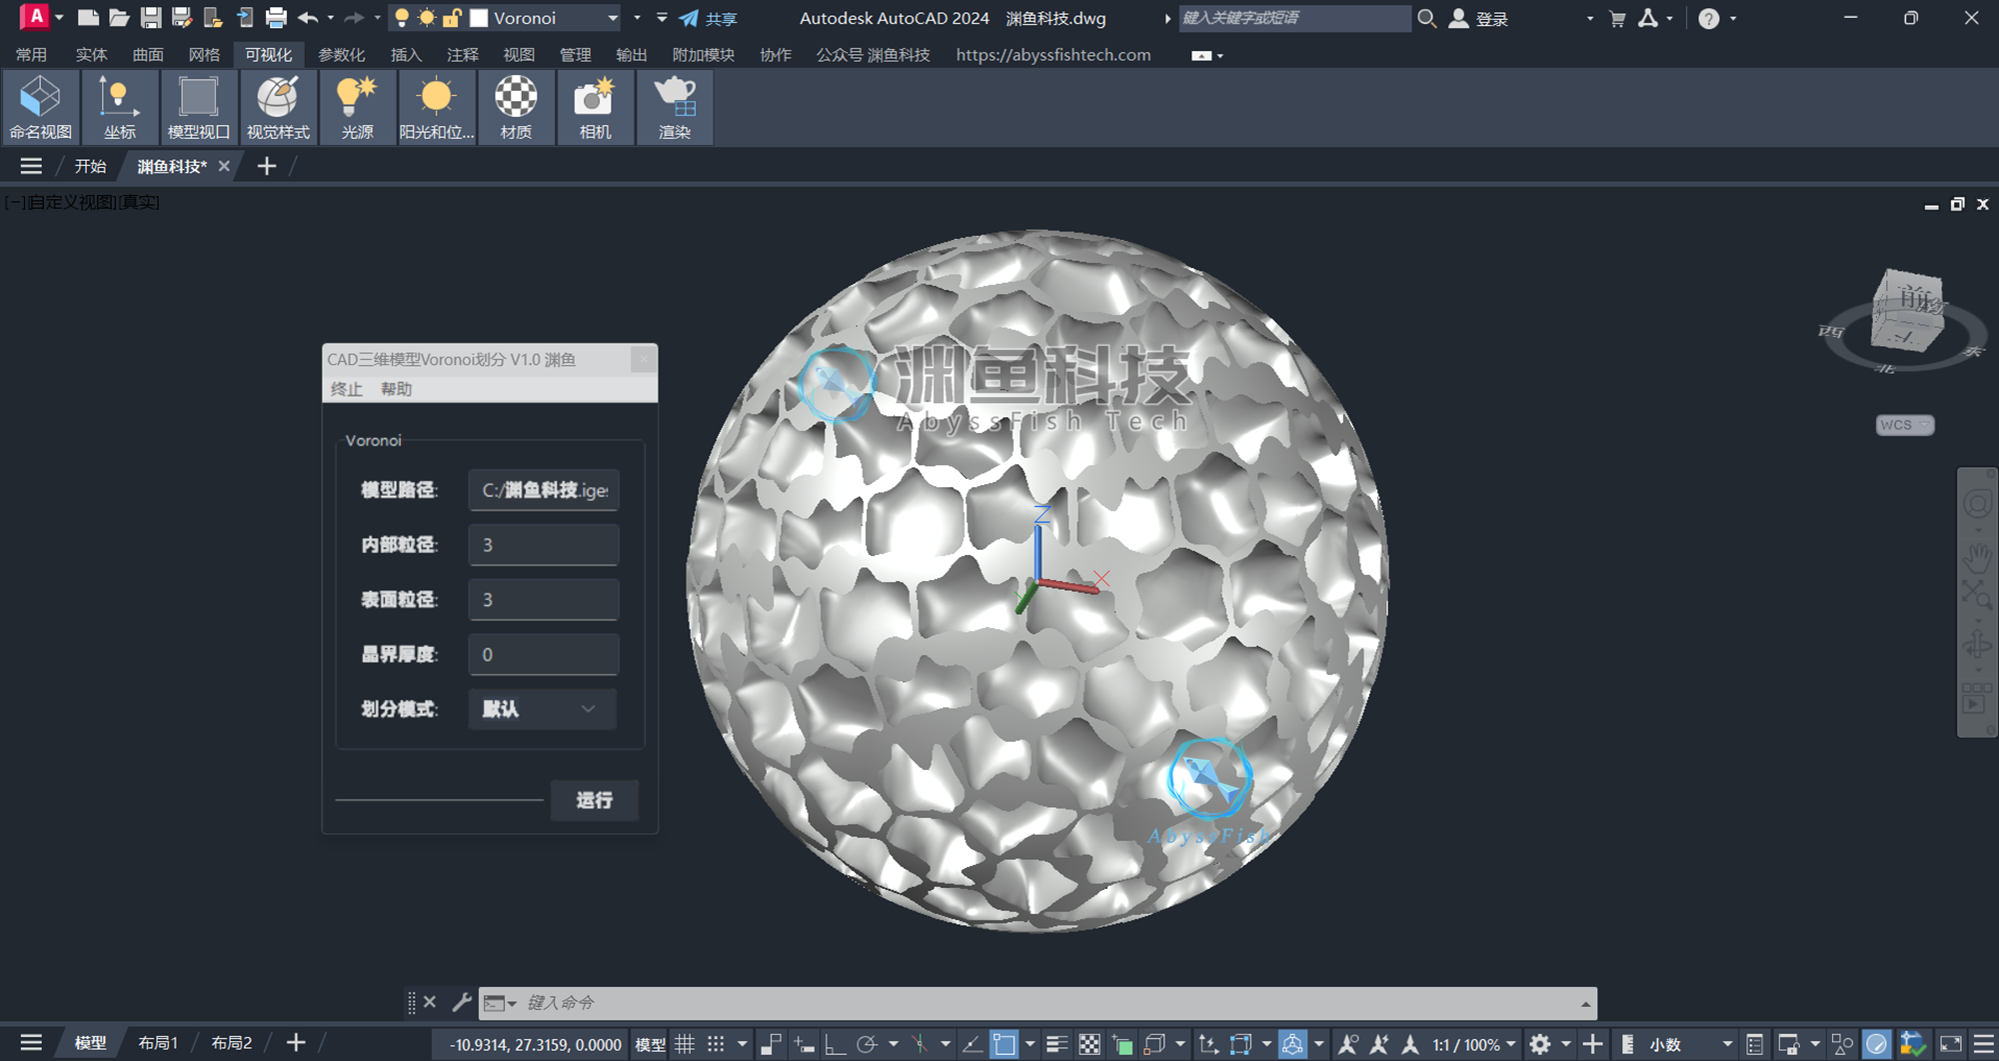
Task: Click the command line customize wrench icon
Action: point(461,1002)
